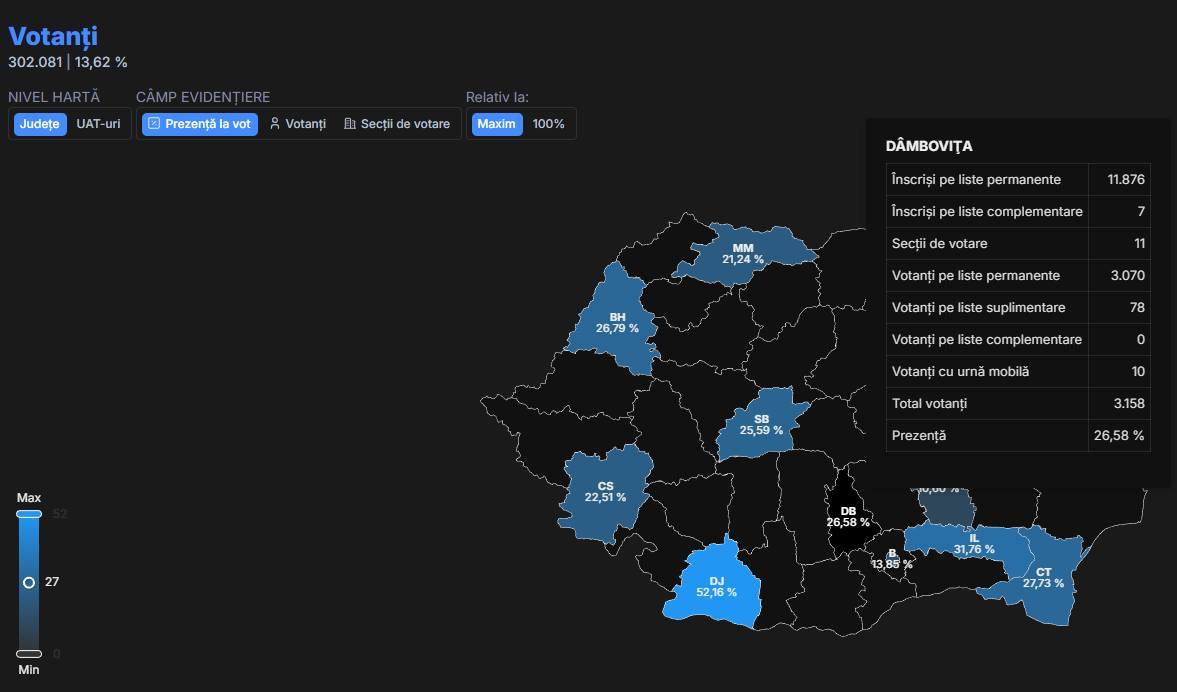The image size is (1177, 692).
Task: Select the BH county on the map
Action: tap(617, 322)
